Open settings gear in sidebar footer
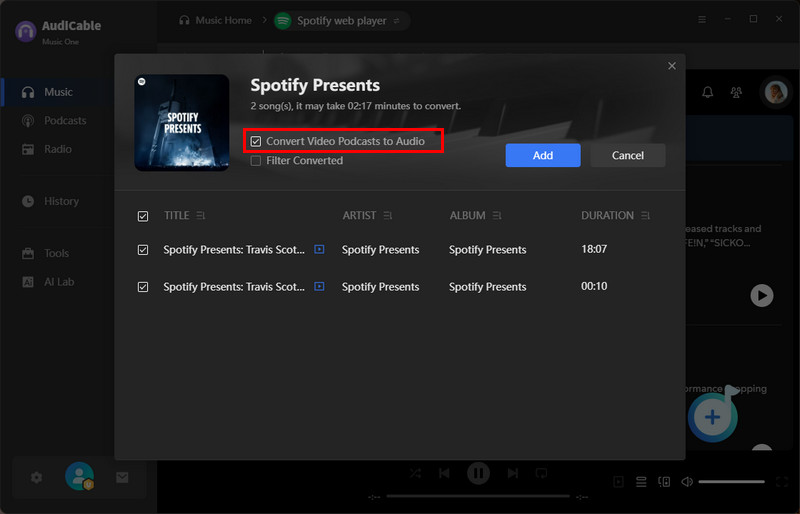Image resolution: width=800 pixels, height=514 pixels. click(36, 478)
